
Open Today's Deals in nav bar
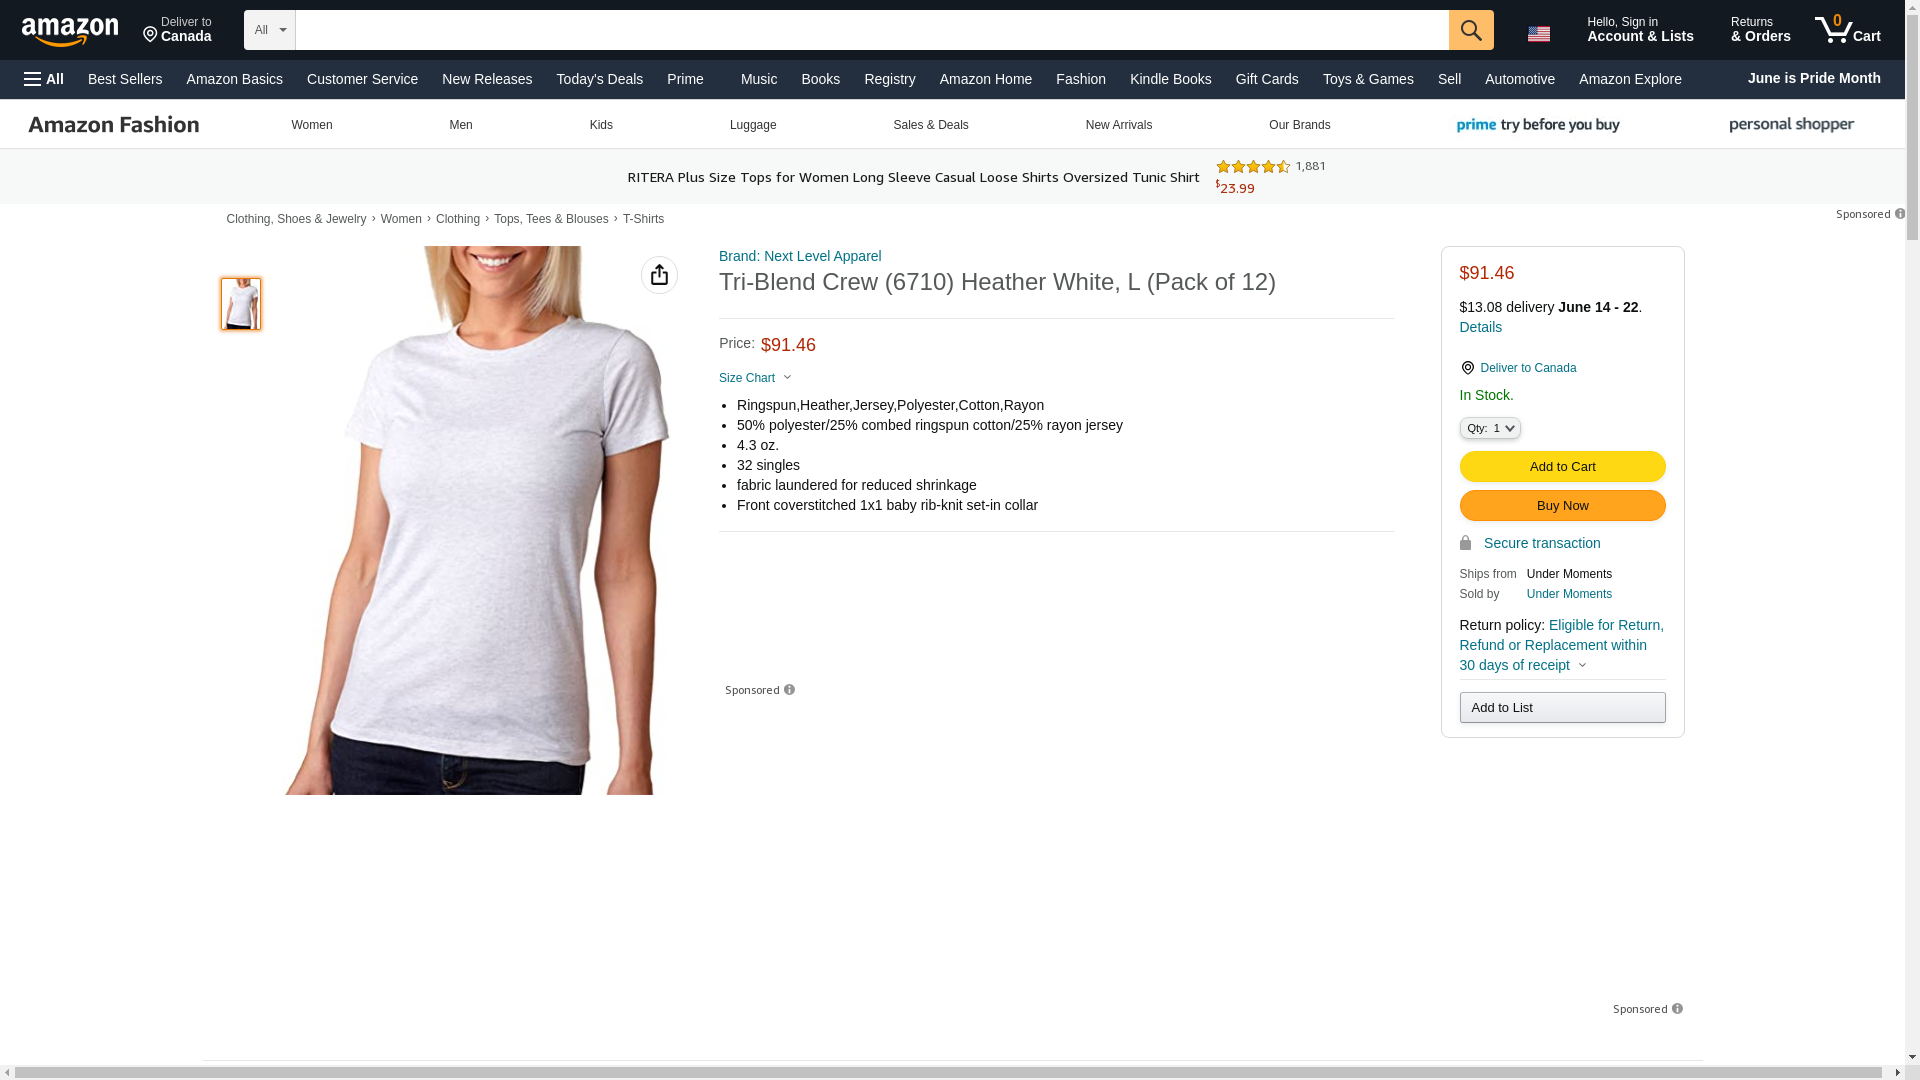click(600, 79)
